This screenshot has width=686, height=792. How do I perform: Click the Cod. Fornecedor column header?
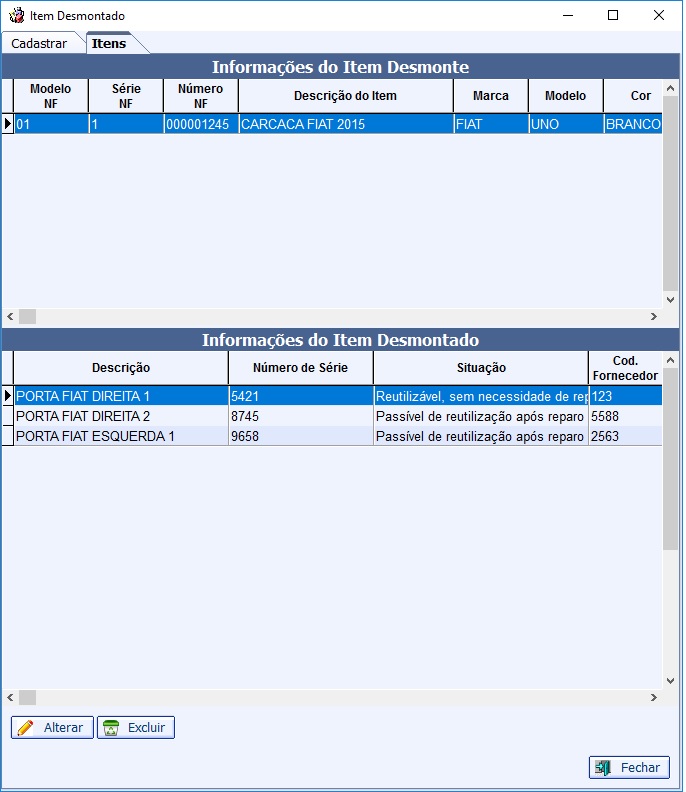click(x=625, y=368)
